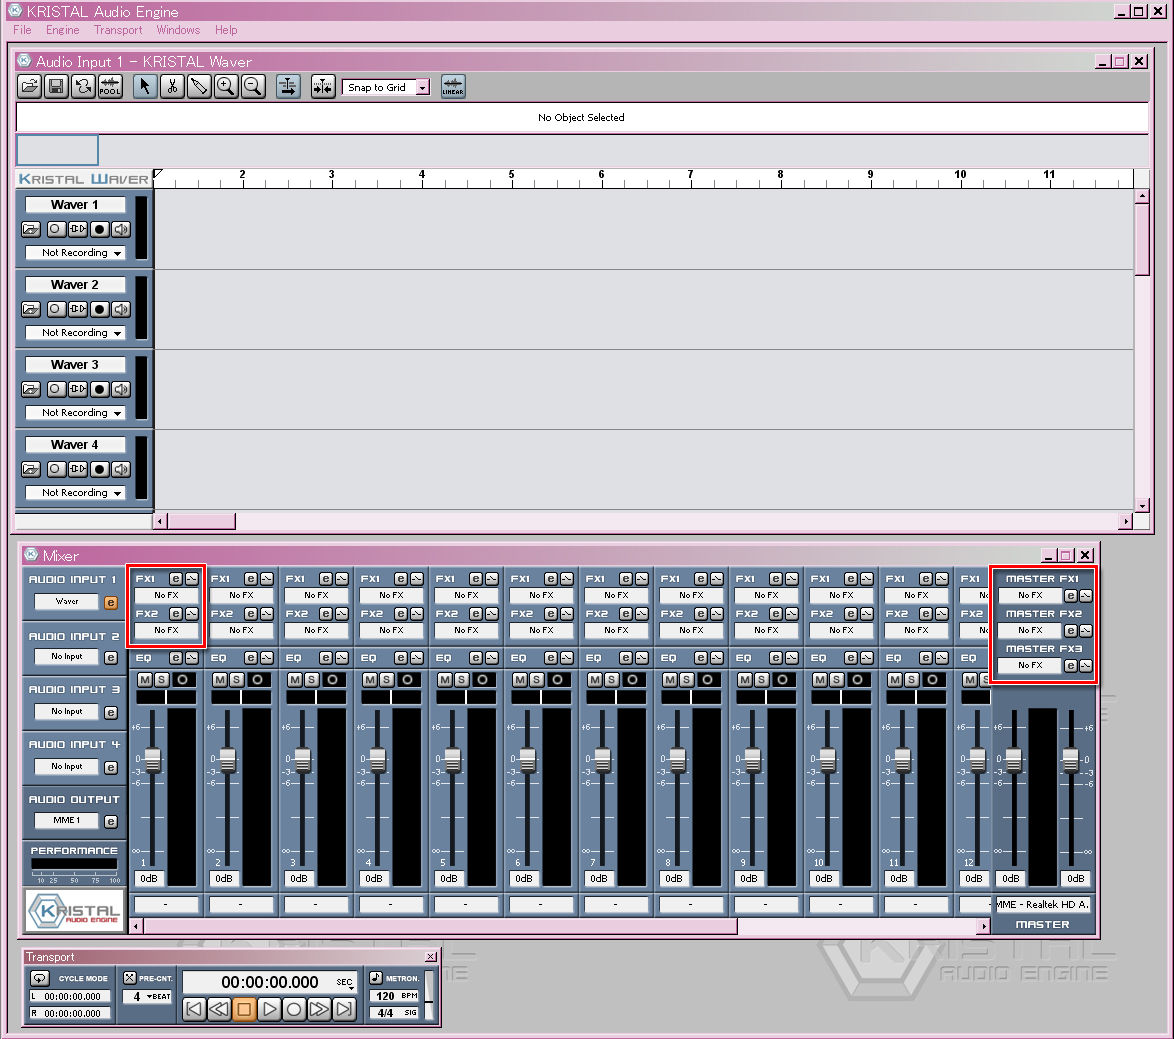Rewind to start in Transport
The width and height of the screenshot is (1174, 1039).
click(194, 1009)
